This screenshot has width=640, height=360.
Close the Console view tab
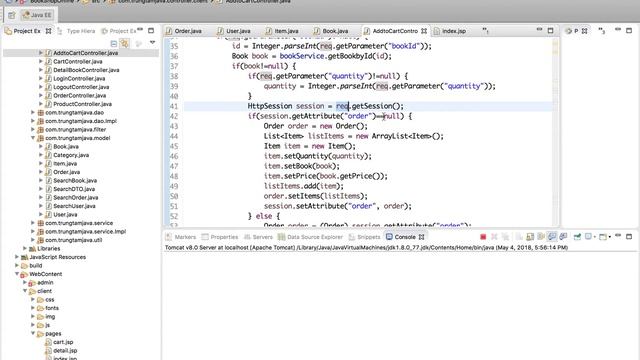point(422,237)
